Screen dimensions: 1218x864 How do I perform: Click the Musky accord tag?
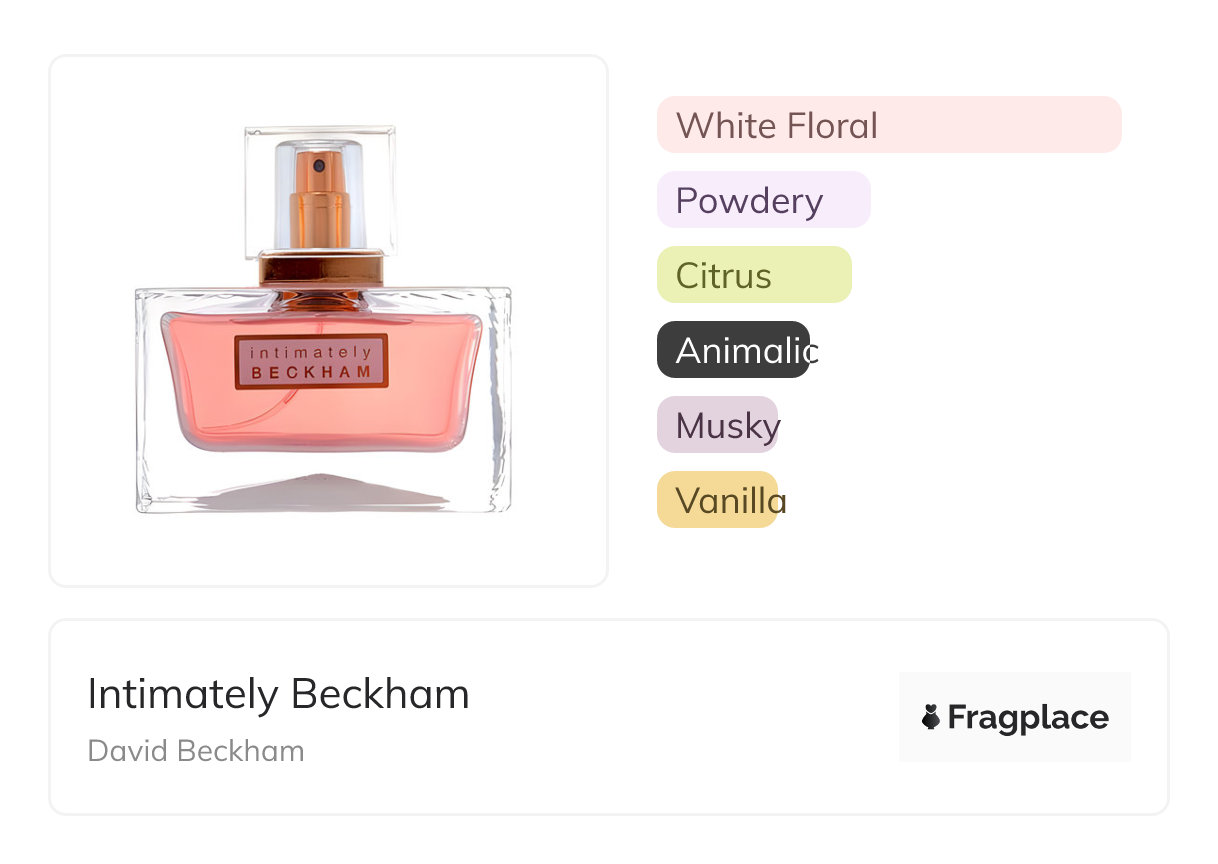[717, 425]
